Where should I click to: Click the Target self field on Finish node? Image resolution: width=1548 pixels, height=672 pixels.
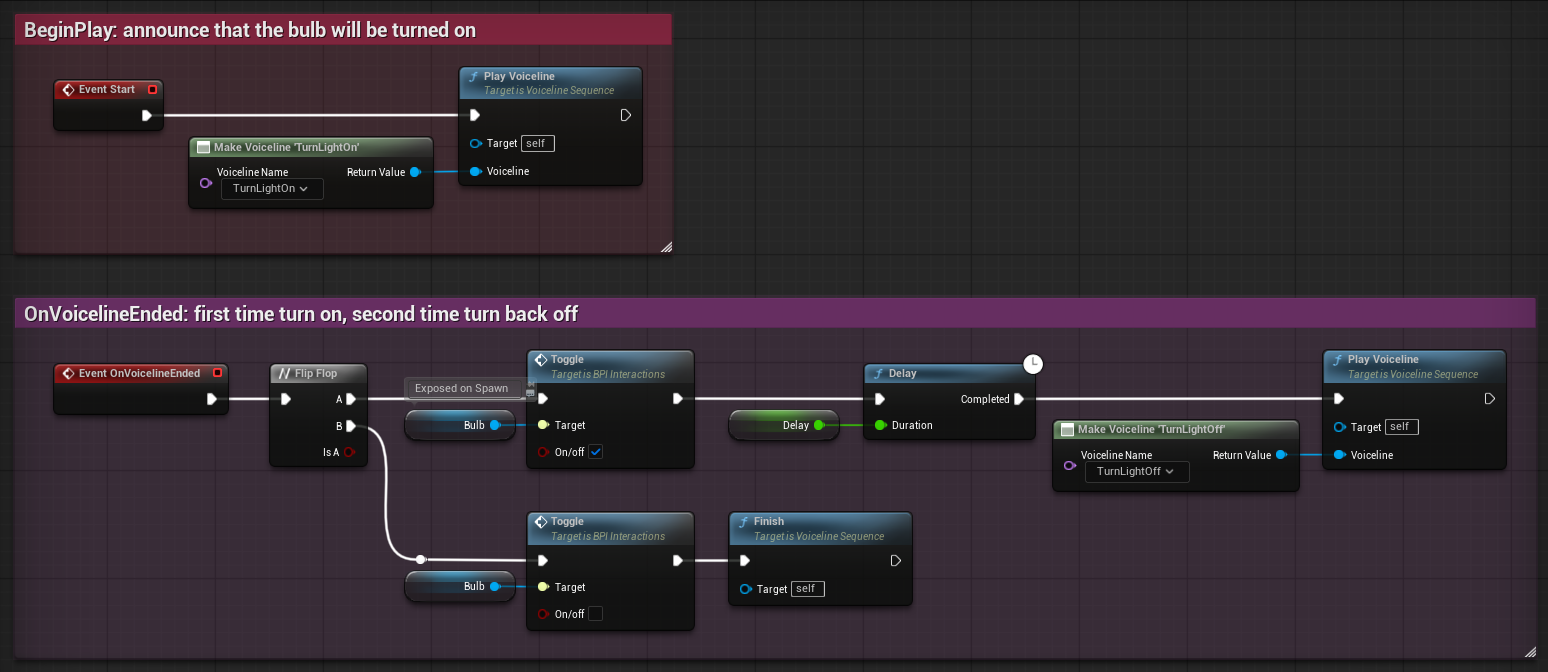(x=807, y=589)
